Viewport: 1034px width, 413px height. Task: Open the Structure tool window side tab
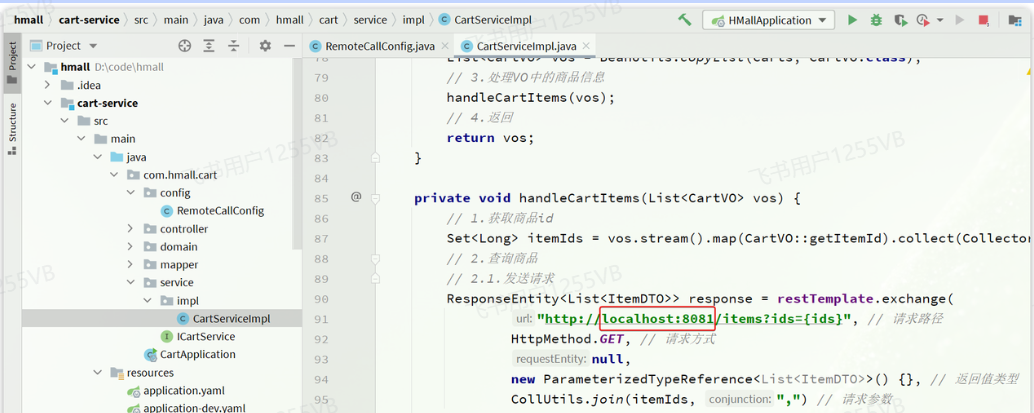11,129
